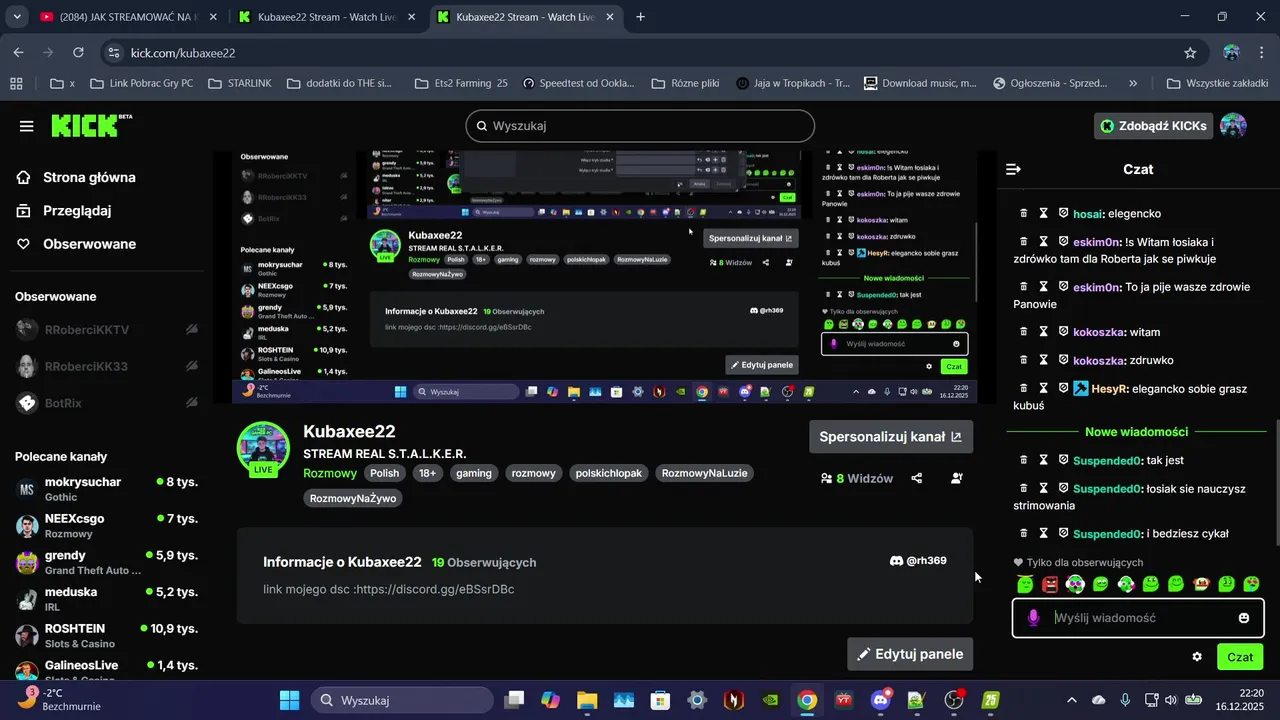Select the RozmowyNaŻywo tag
Screen dimensions: 1280x720
[x=353, y=498]
